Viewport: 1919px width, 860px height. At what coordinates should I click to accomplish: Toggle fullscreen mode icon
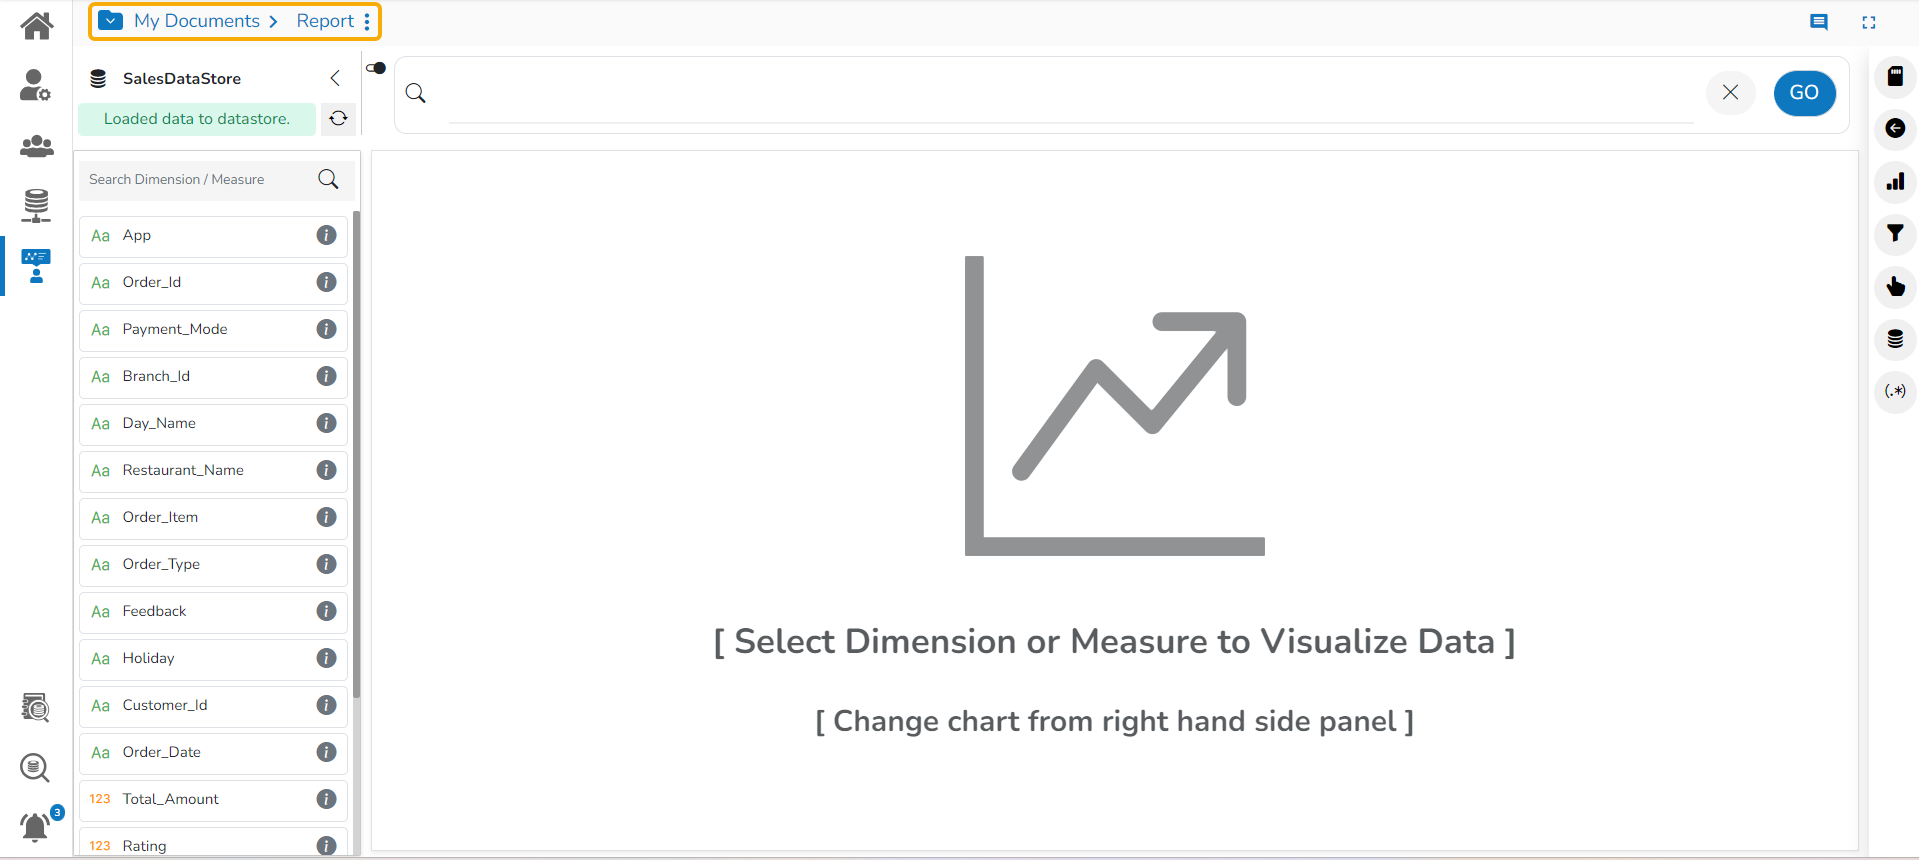point(1869,22)
